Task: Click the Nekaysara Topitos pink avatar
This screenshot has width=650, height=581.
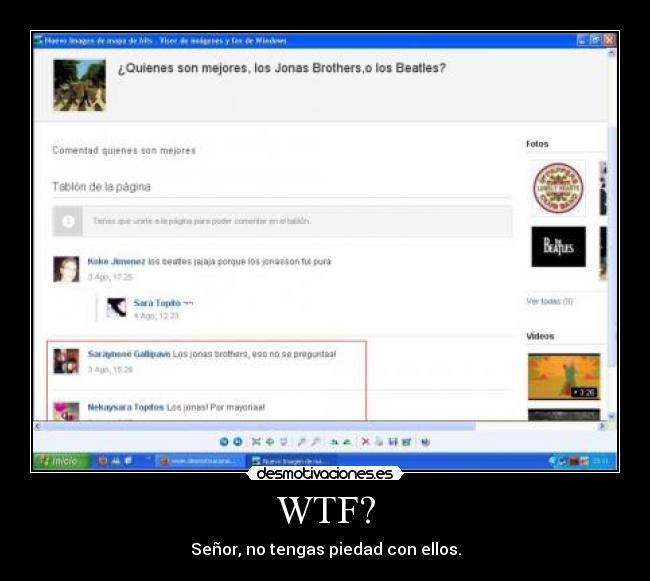Action: [66, 411]
